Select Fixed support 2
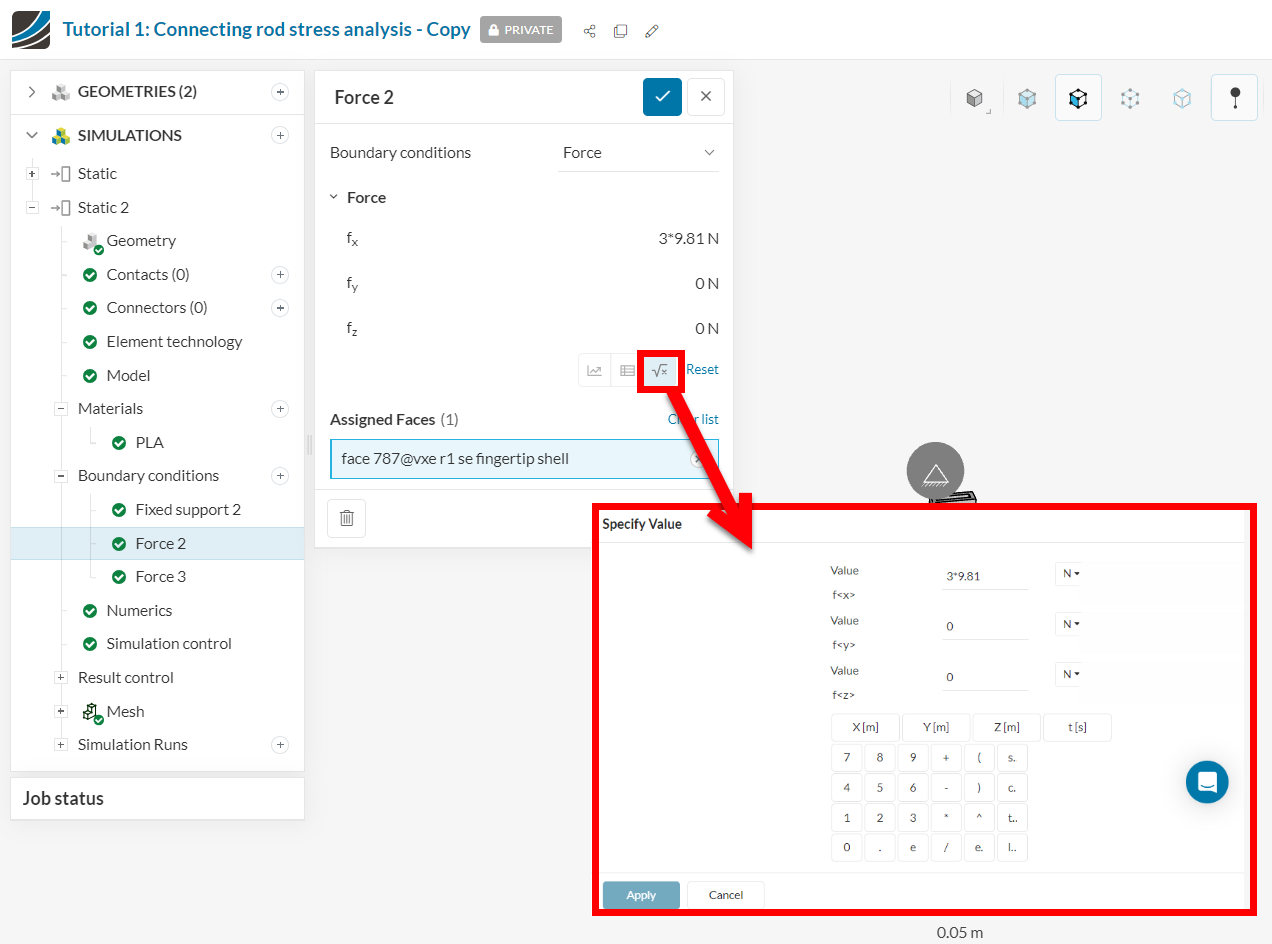The image size is (1272, 944). (188, 510)
